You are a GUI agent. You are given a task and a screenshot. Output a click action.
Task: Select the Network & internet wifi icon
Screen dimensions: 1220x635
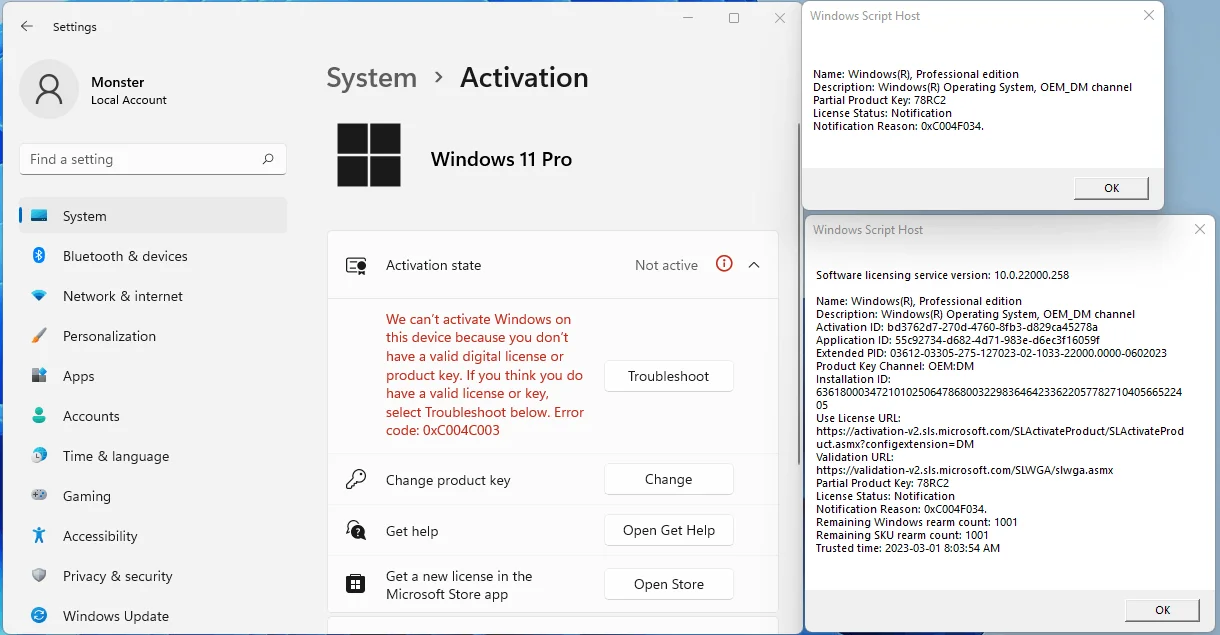40,296
